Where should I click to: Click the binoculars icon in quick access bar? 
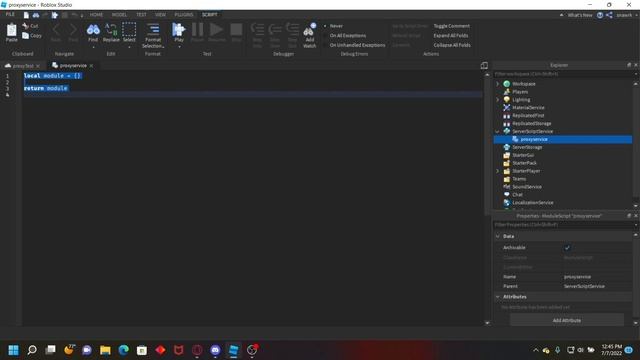36,15
